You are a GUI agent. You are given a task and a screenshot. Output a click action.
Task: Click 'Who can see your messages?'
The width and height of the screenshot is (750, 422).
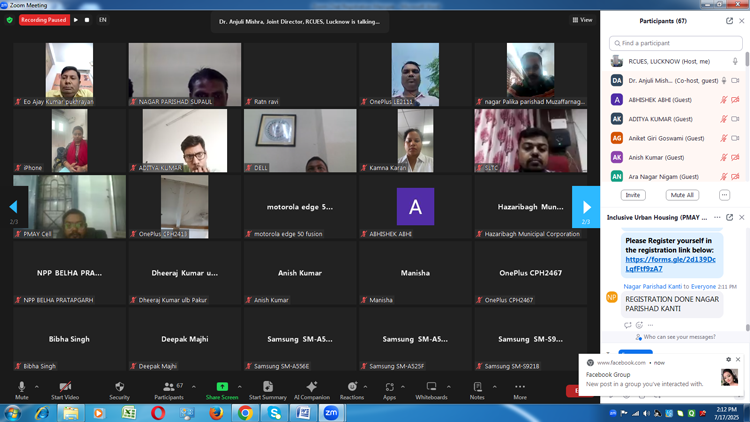[679, 337]
